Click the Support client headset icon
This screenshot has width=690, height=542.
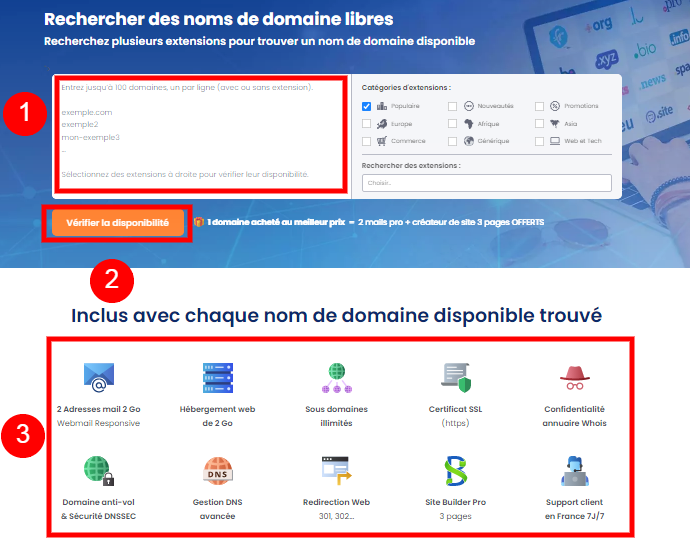(575, 471)
